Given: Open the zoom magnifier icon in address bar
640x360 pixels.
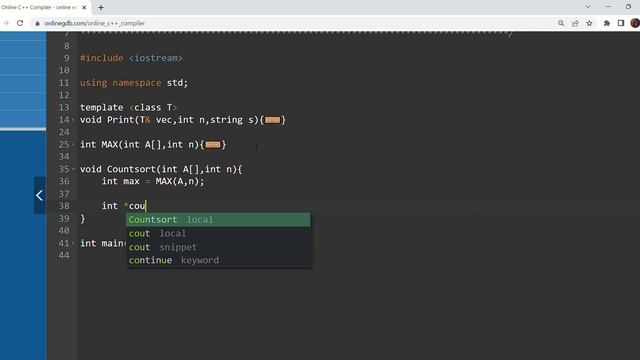Looking at the screenshot, I should pyautogui.click(x=561, y=23).
